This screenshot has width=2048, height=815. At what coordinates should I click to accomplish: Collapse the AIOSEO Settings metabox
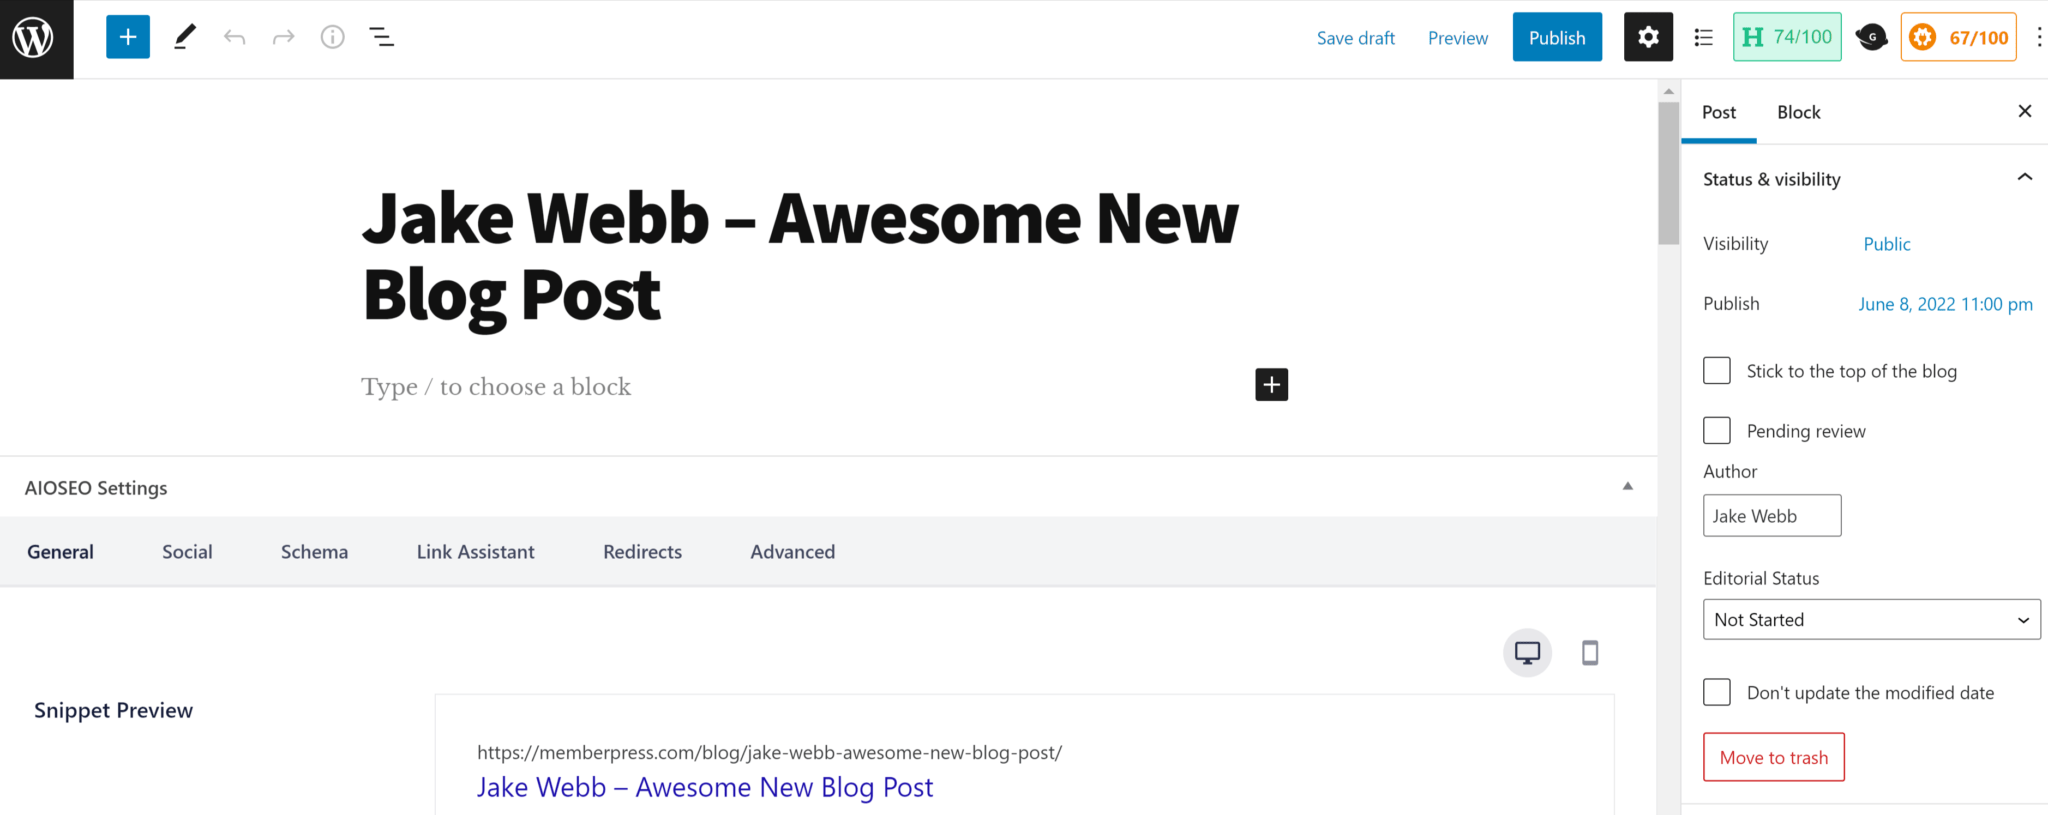[x=1627, y=486]
